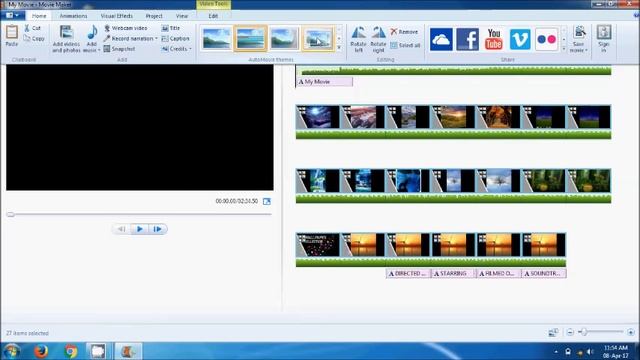Go to the previous frame

(x=121, y=229)
